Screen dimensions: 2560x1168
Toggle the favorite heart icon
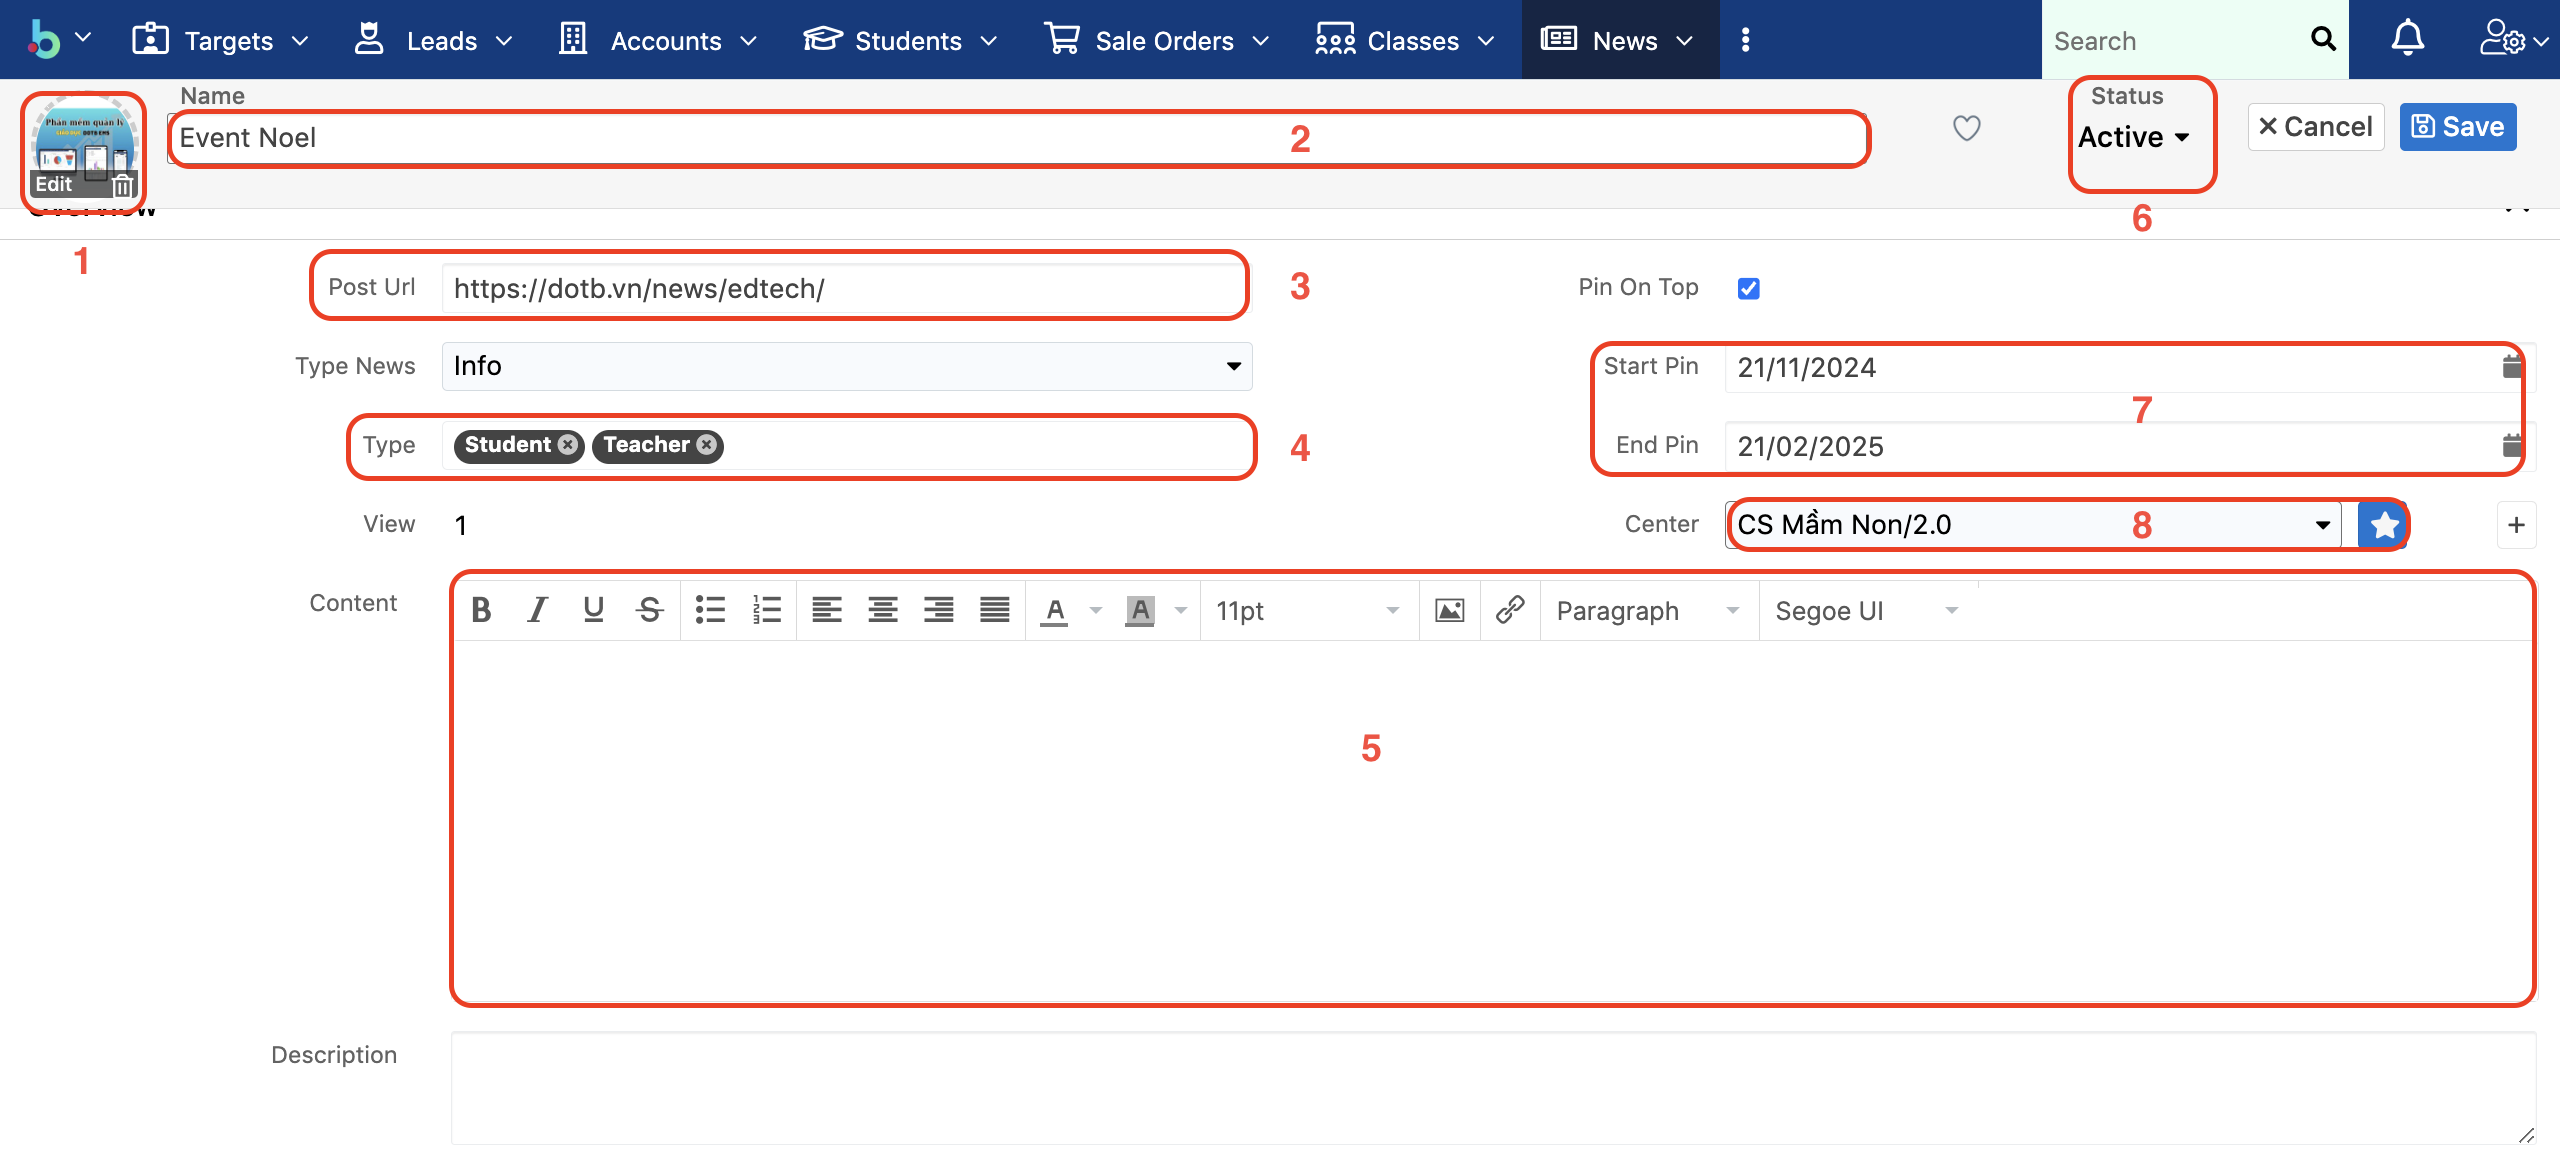click(x=1966, y=128)
